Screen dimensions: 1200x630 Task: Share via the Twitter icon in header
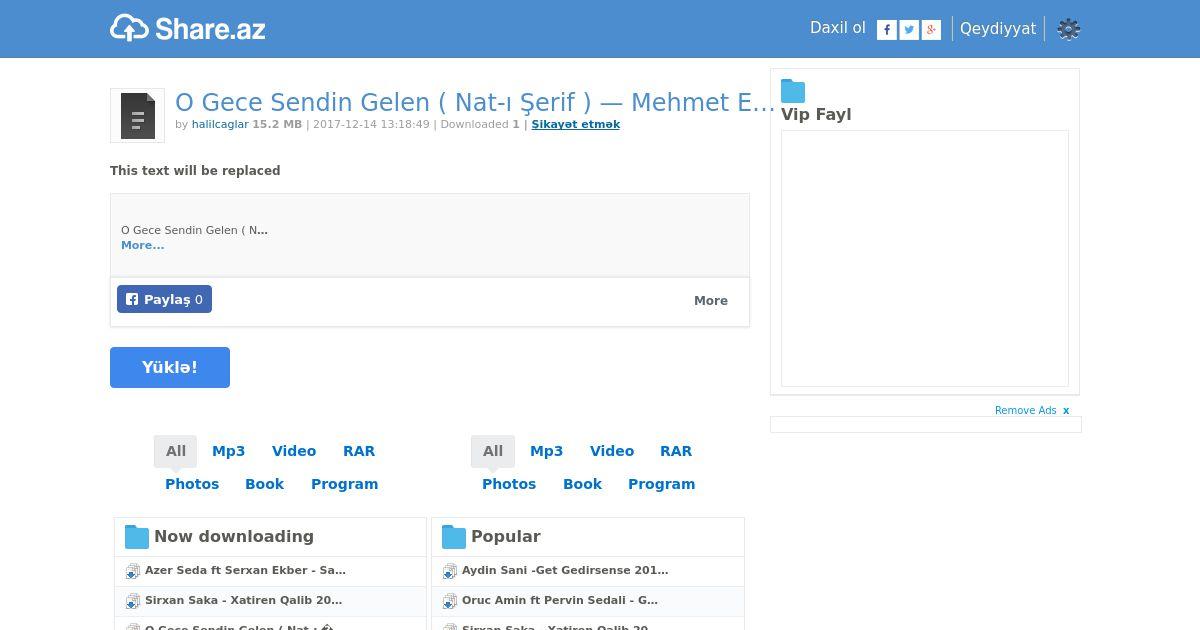pos(909,30)
